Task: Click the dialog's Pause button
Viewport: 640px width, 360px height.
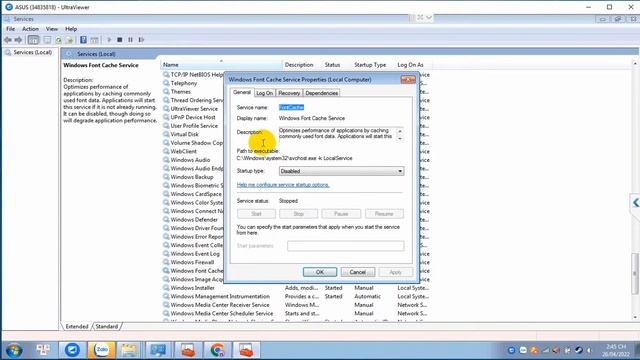Action: point(341,213)
